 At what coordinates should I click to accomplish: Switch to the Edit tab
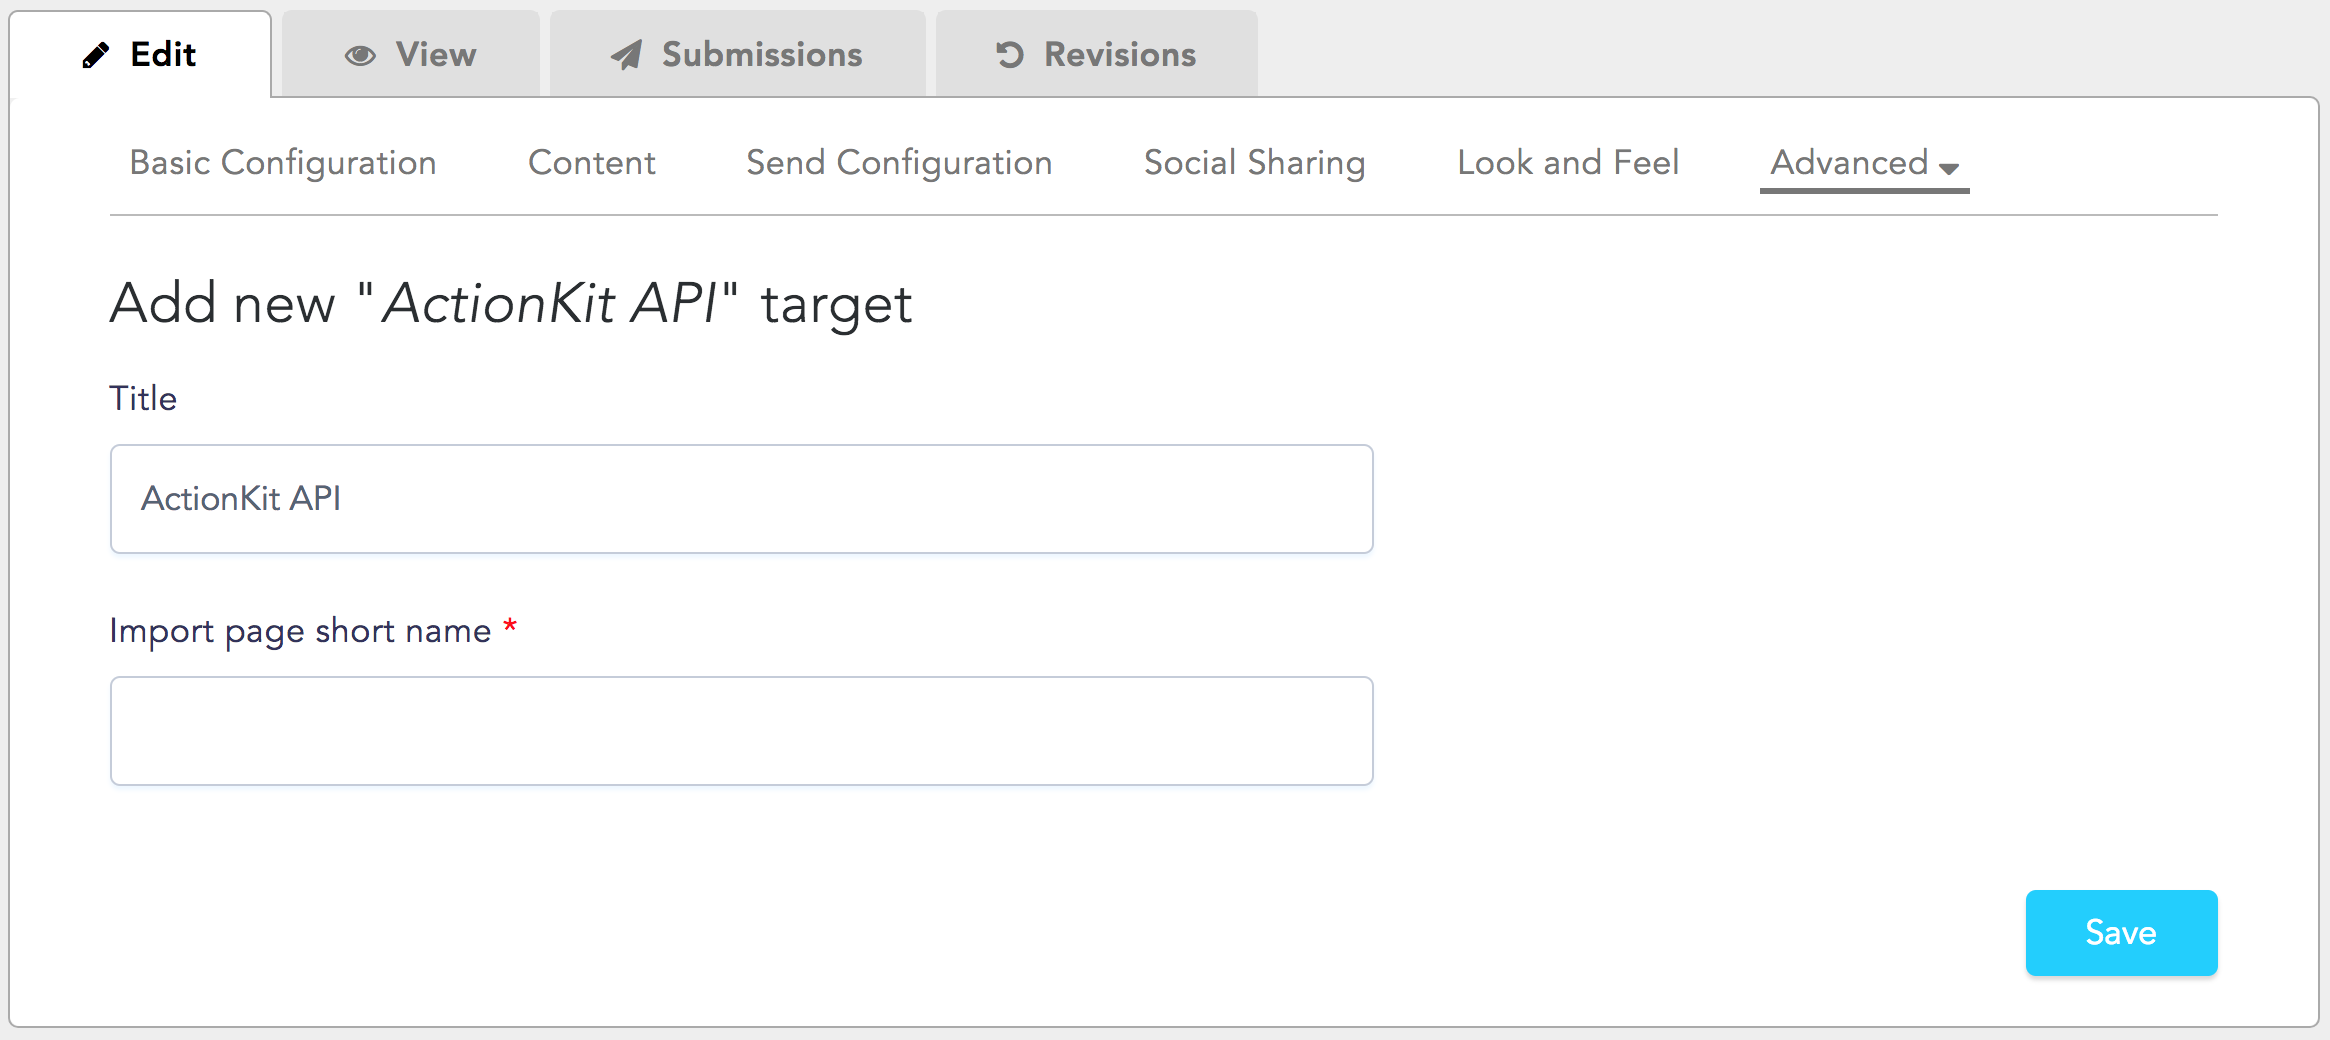pos(140,55)
